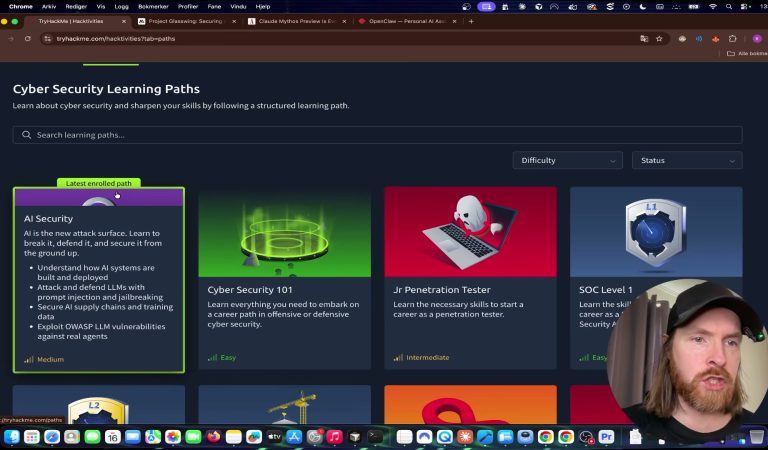Expand the Difficulty filter dropdown
768x450 pixels.
pos(568,160)
